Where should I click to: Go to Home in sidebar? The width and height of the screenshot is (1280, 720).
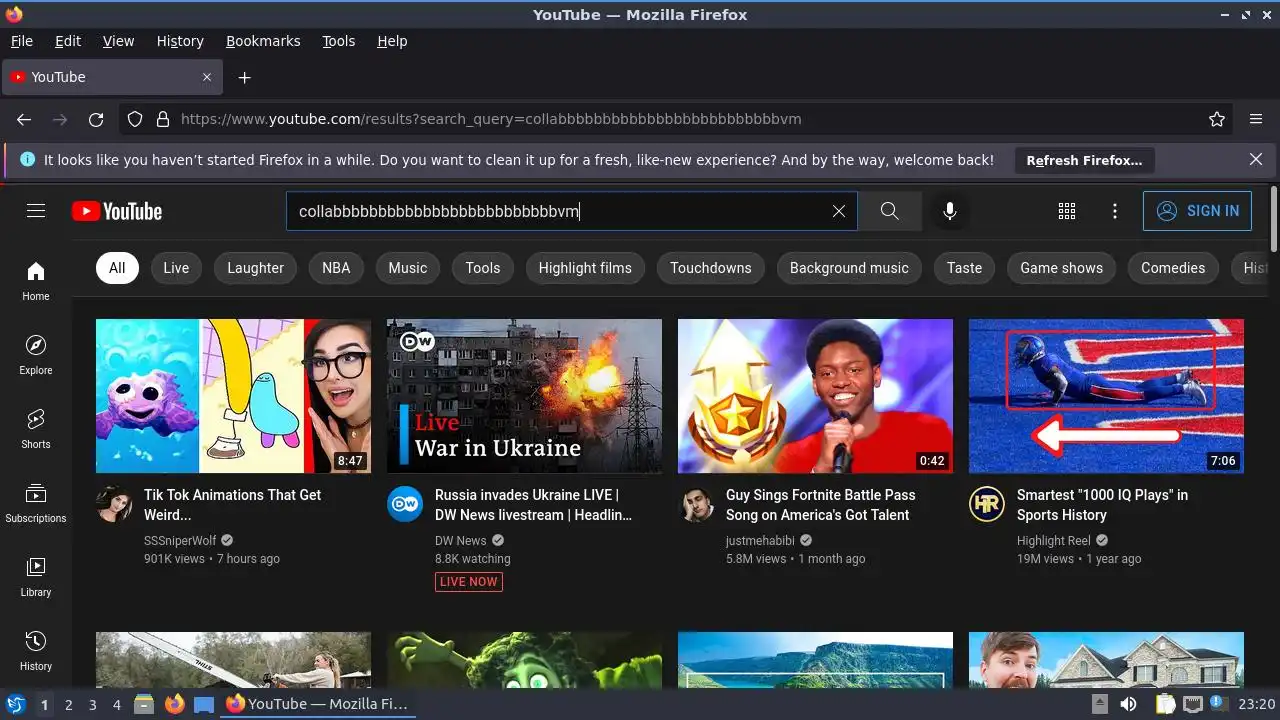(x=36, y=281)
